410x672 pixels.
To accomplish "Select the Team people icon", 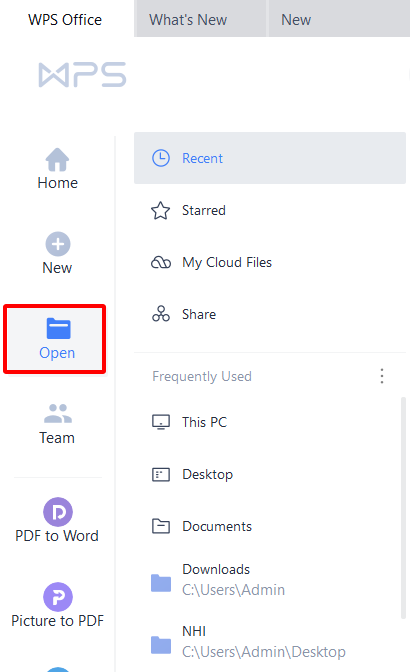I will click(x=58, y=413).
